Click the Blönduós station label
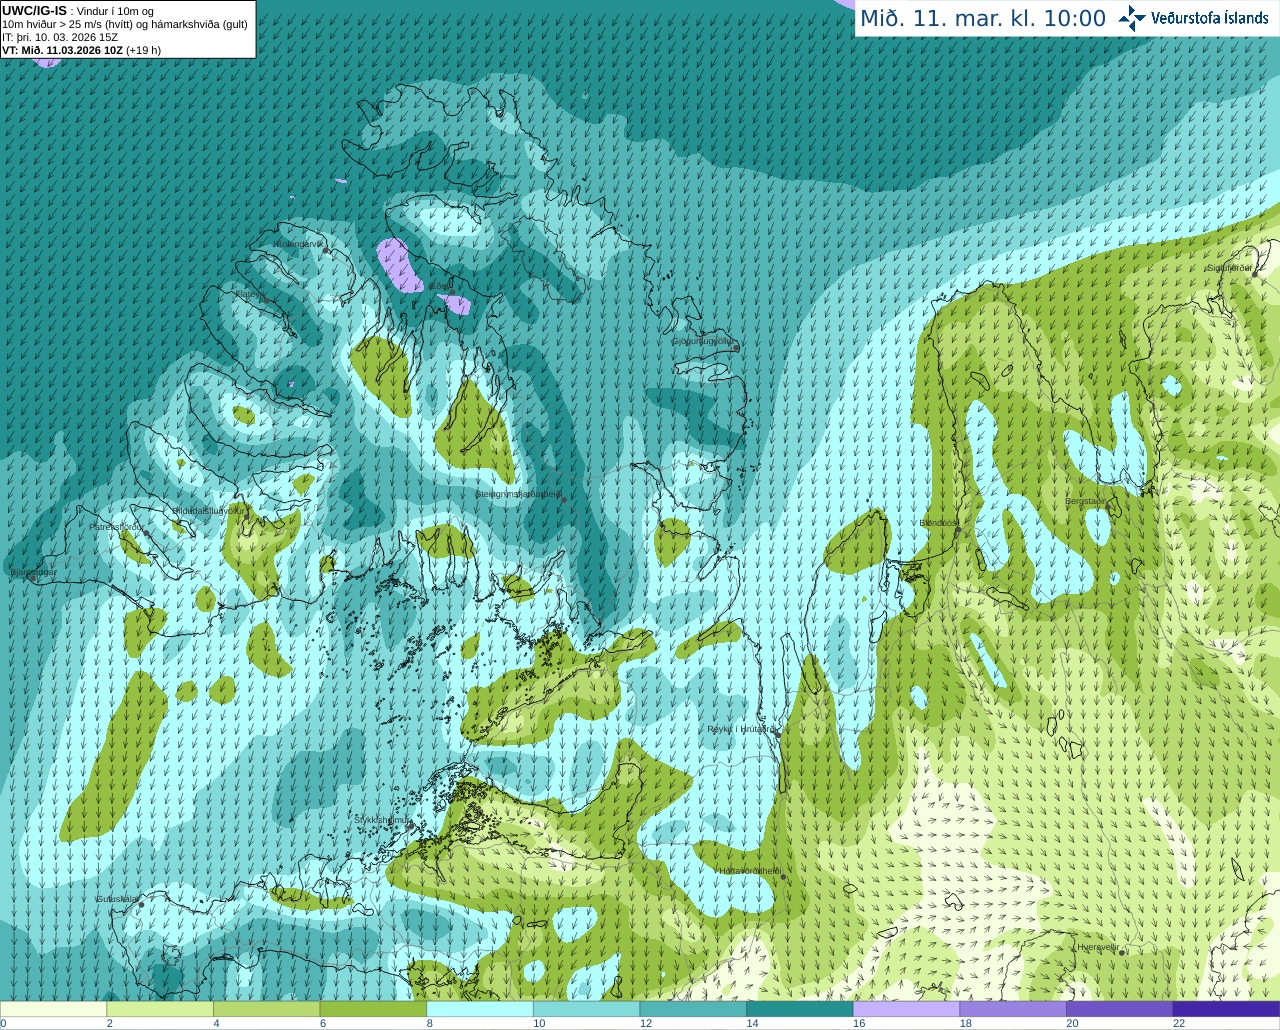This screenshot has width=1280, height=1030. point(939,523)
